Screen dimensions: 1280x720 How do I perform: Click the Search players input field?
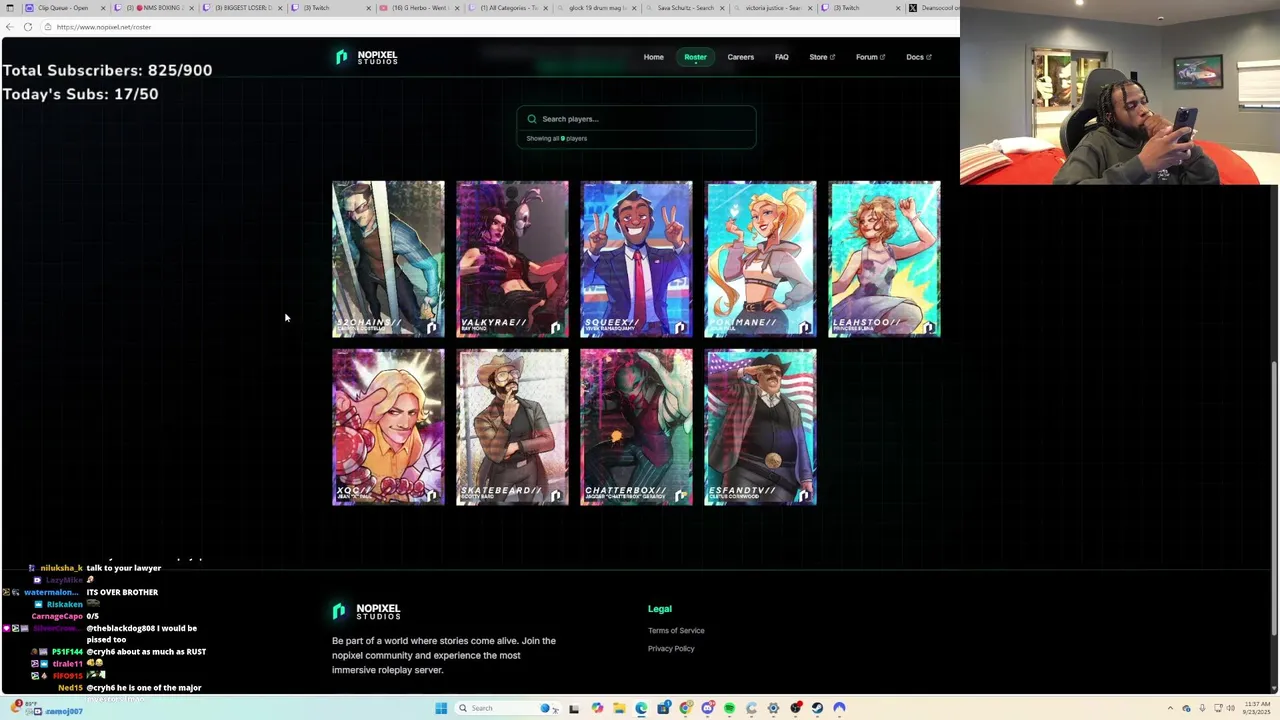pyautogui.click(x=636, y=119)
